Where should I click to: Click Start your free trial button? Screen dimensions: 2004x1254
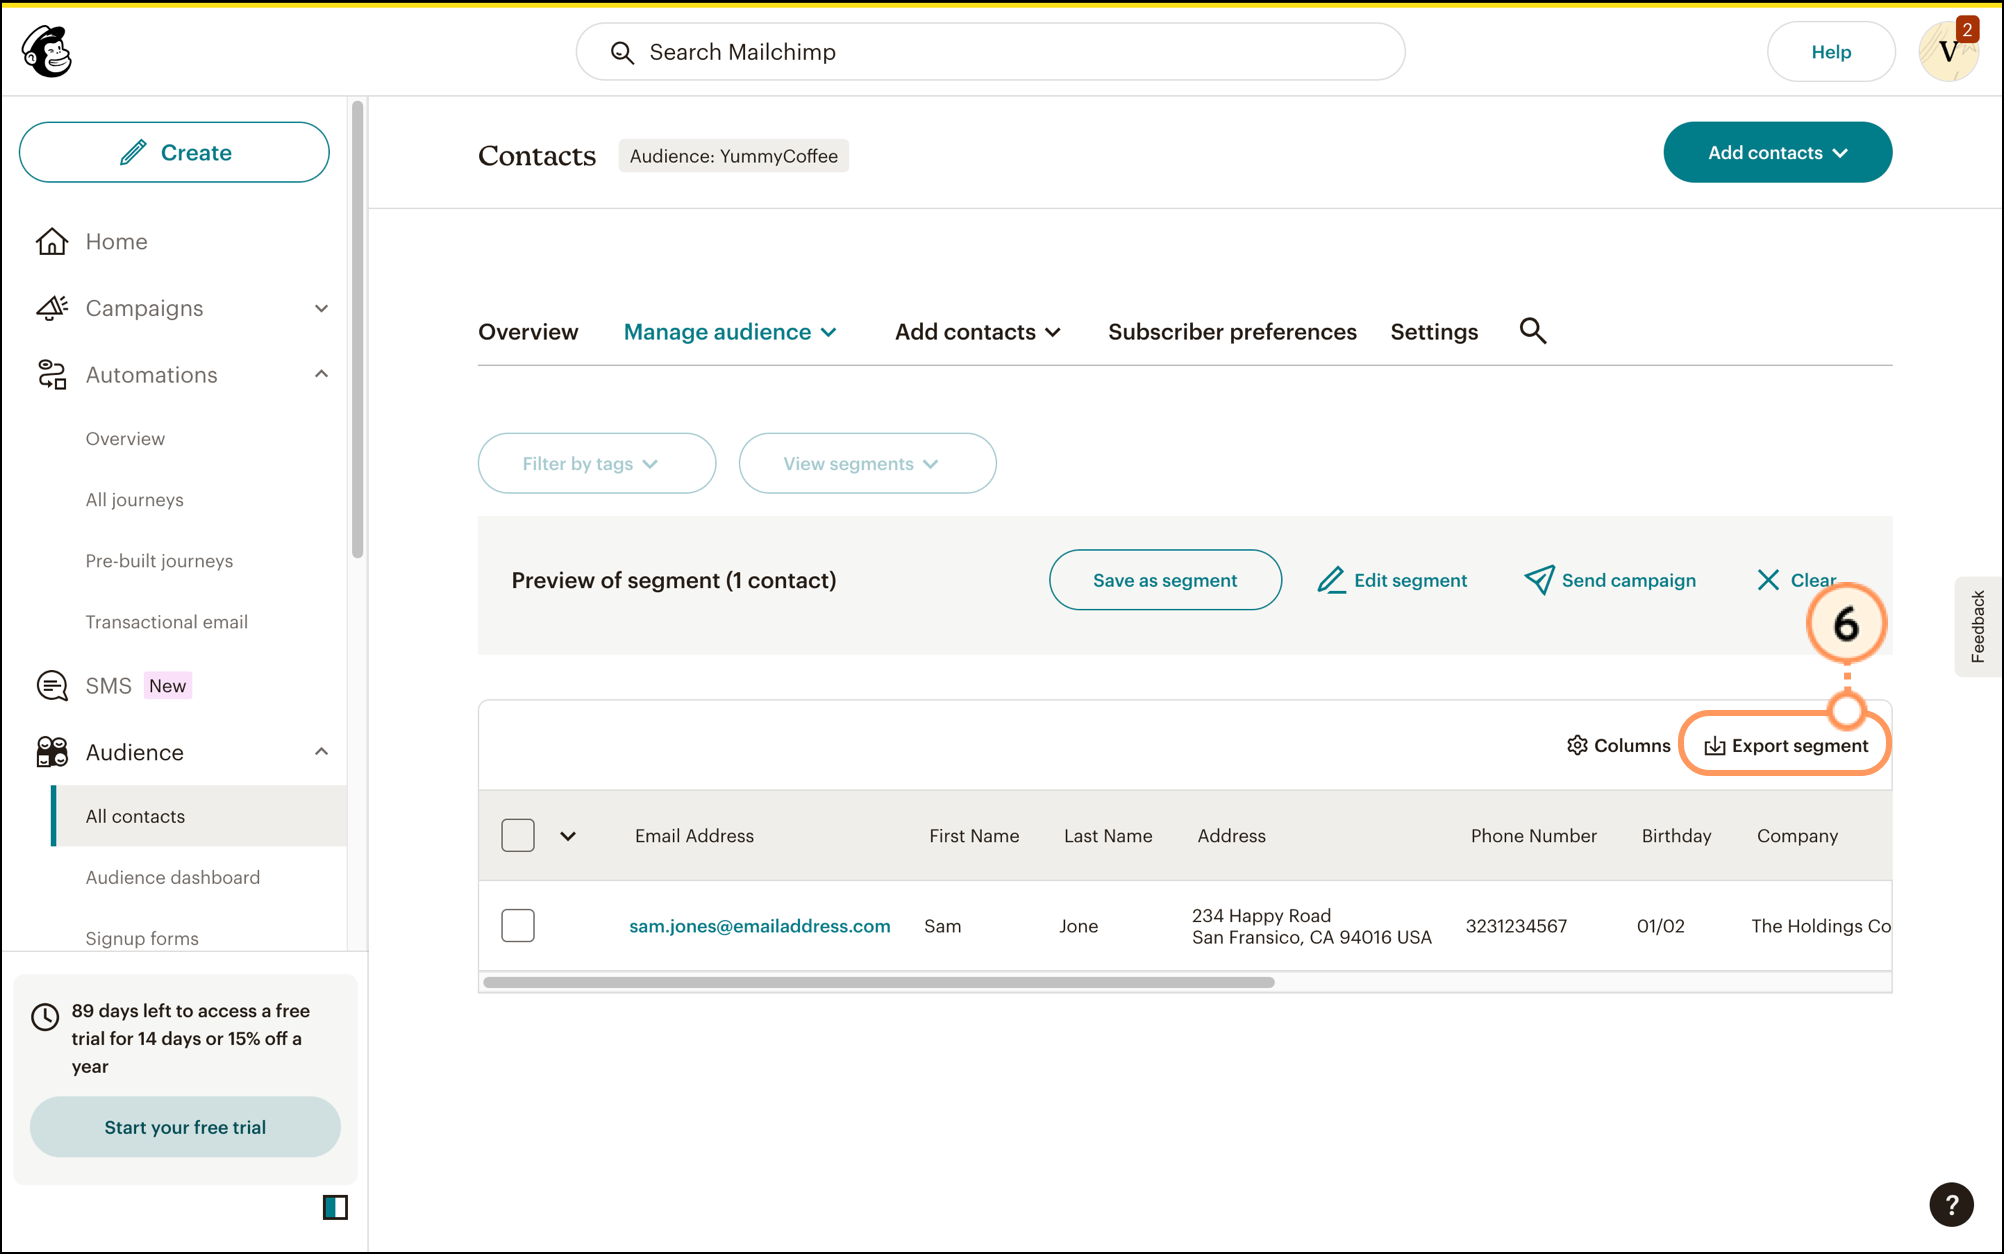click(x=185, y=1127)
